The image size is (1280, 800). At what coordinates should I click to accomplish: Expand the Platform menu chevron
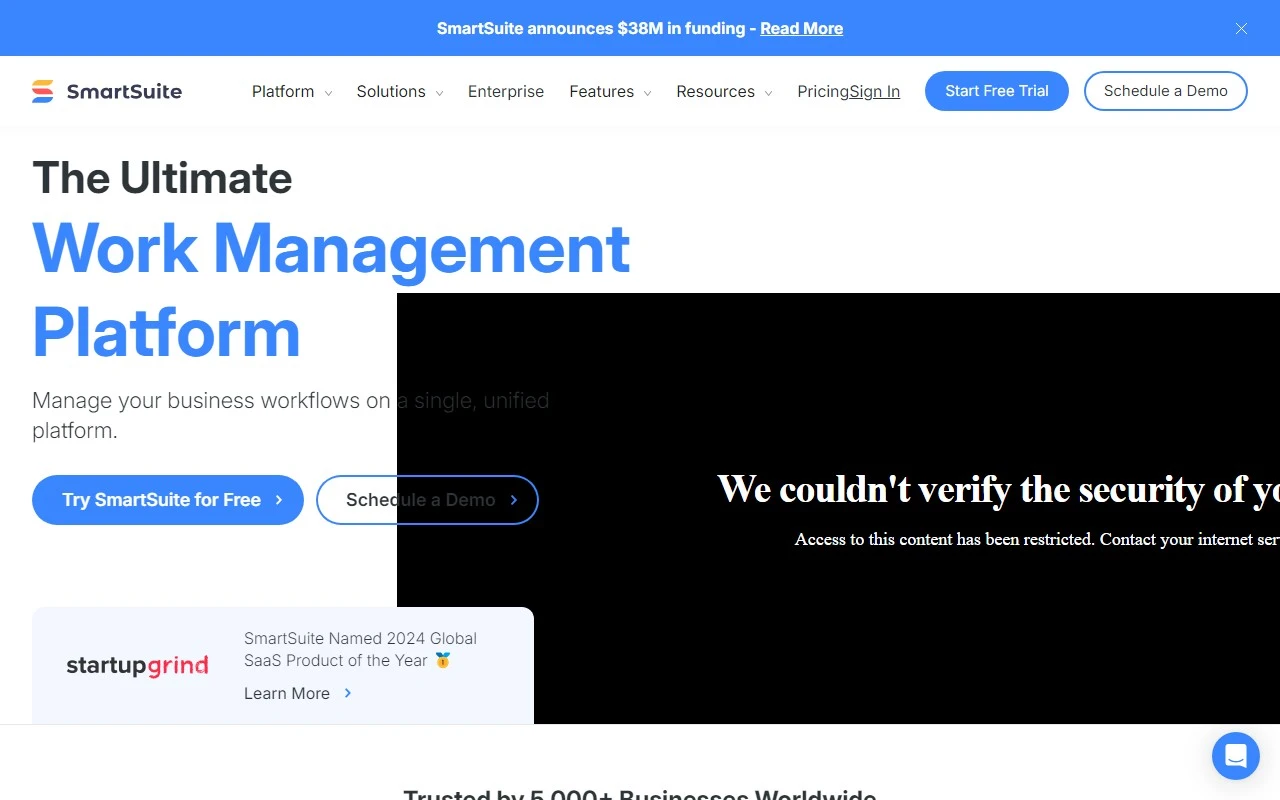pyautogui.click(x=328, y=93)
